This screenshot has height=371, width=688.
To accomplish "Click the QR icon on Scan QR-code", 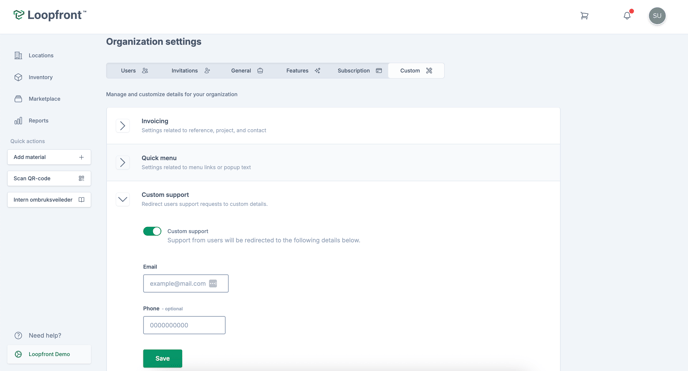I will coord(81,178).
